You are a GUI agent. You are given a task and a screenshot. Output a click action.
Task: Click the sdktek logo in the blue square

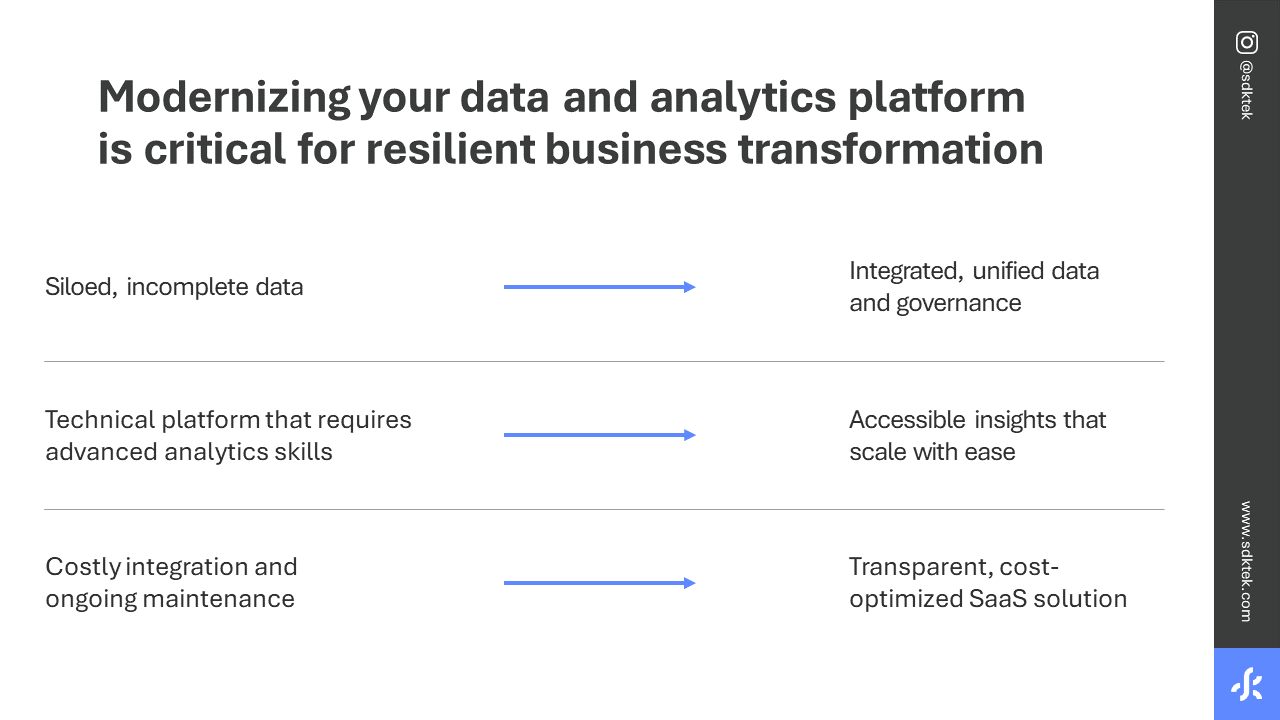coord(1247,684)
